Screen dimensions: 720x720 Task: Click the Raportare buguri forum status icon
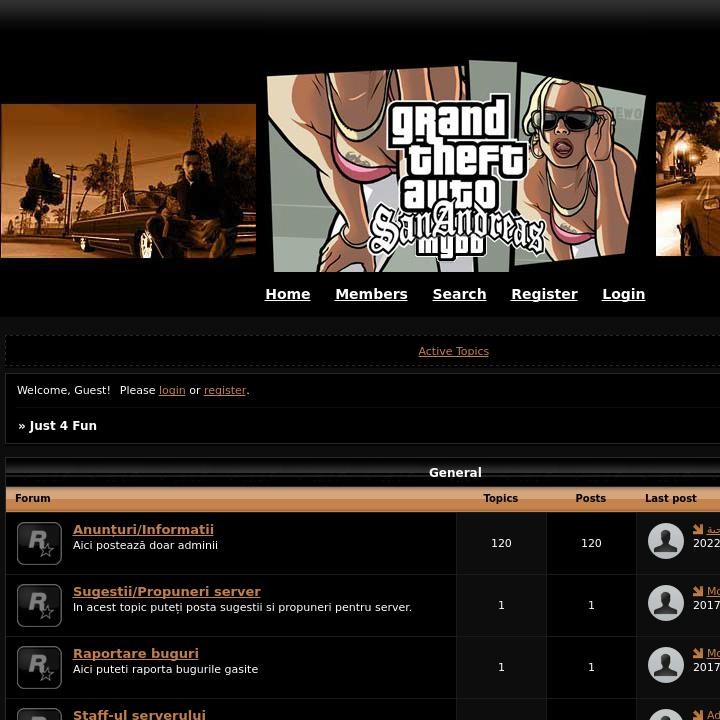click(x=39, y=667)
